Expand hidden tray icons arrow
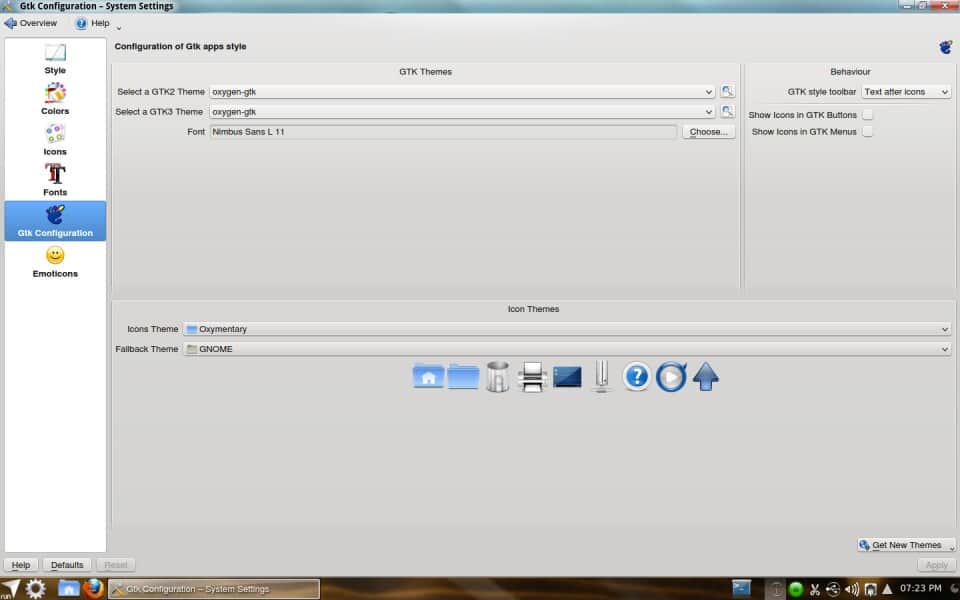Viewport: 960px width, 600px height. coord(887,590)
